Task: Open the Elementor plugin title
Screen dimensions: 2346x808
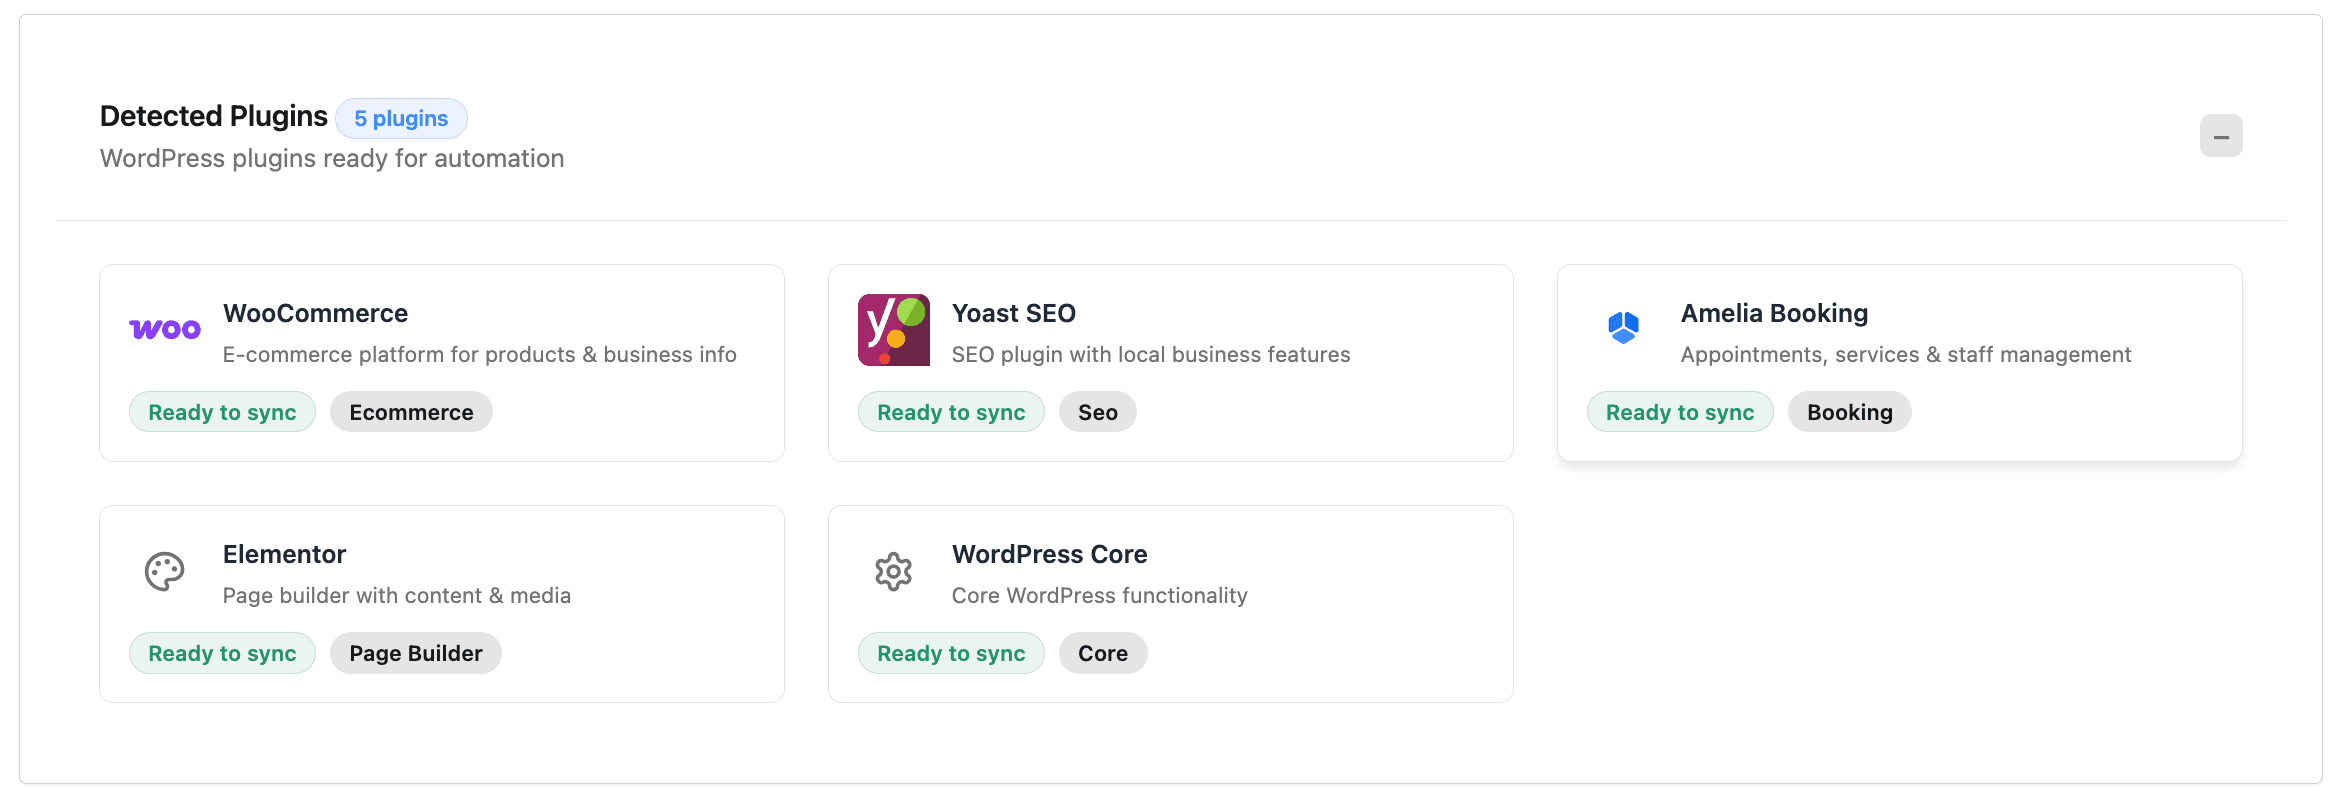Action: (284, 554)
